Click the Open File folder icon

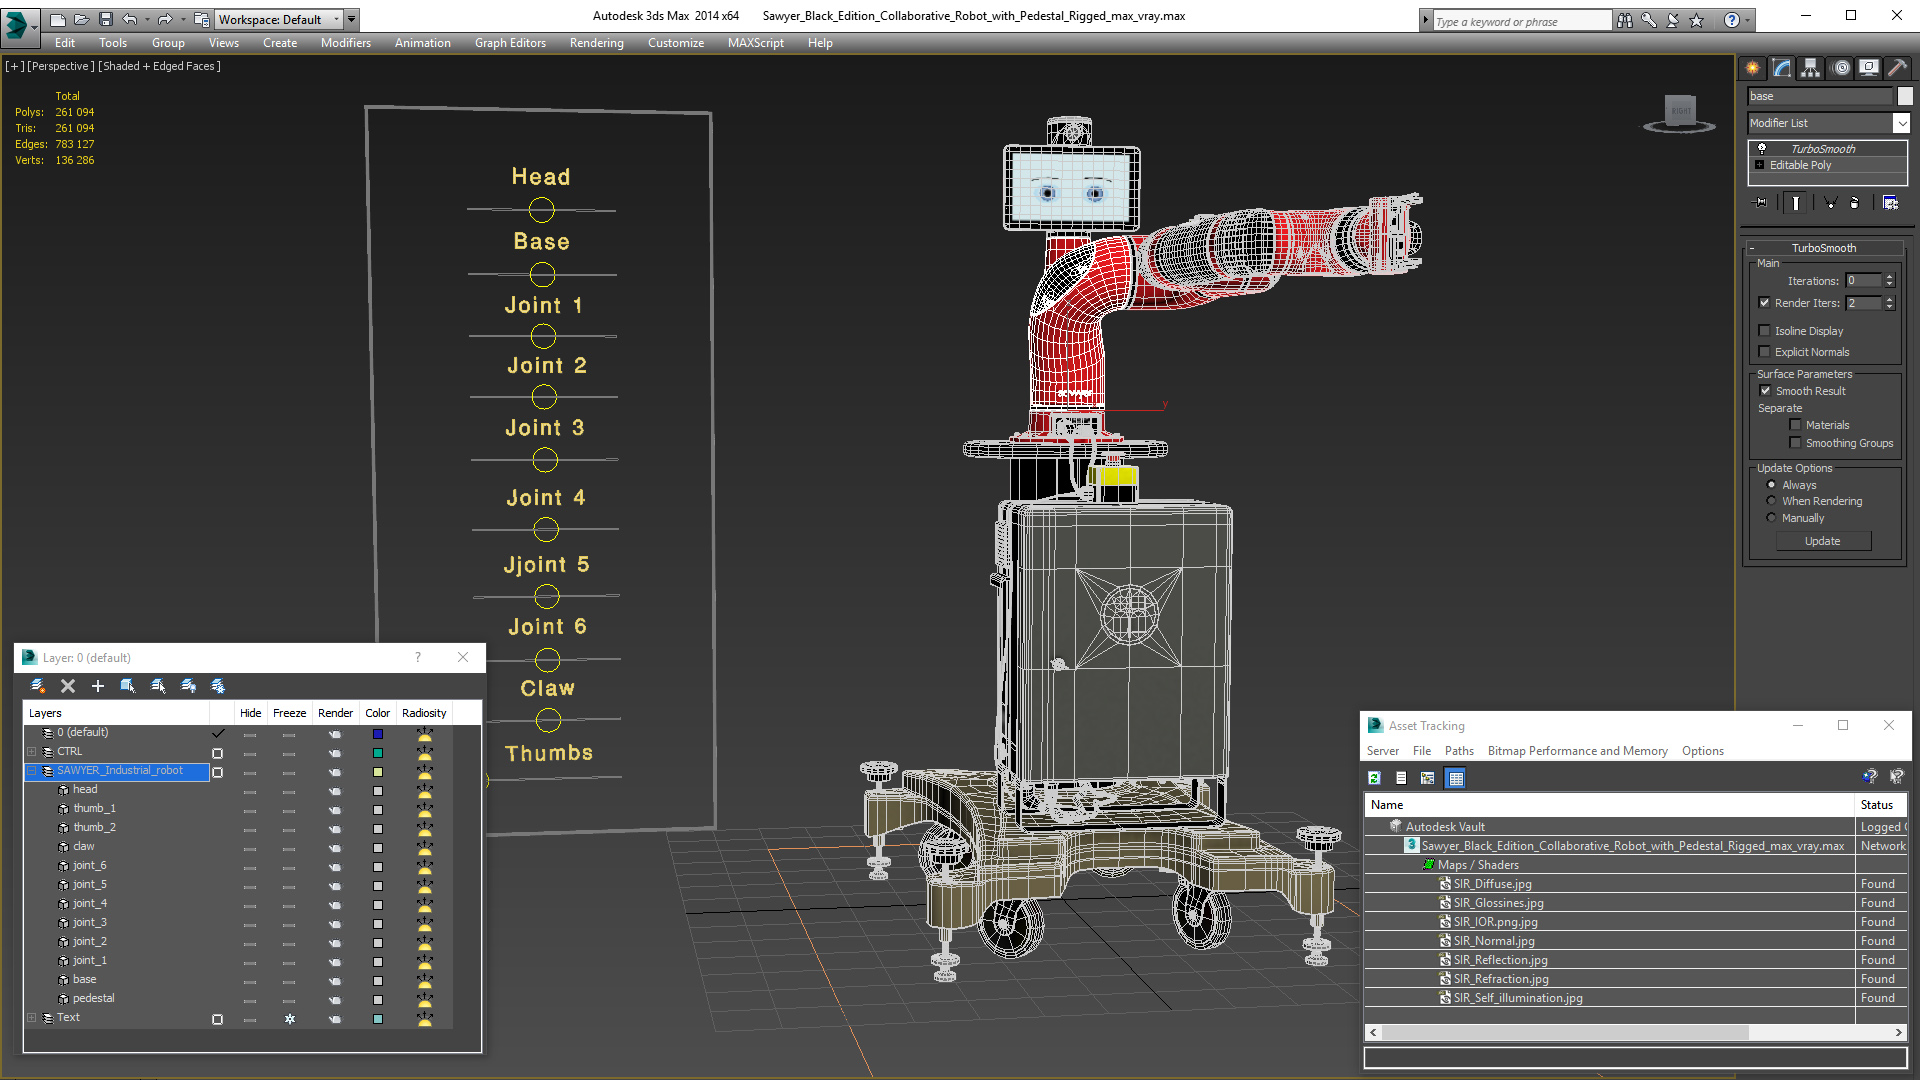(81, 19)
